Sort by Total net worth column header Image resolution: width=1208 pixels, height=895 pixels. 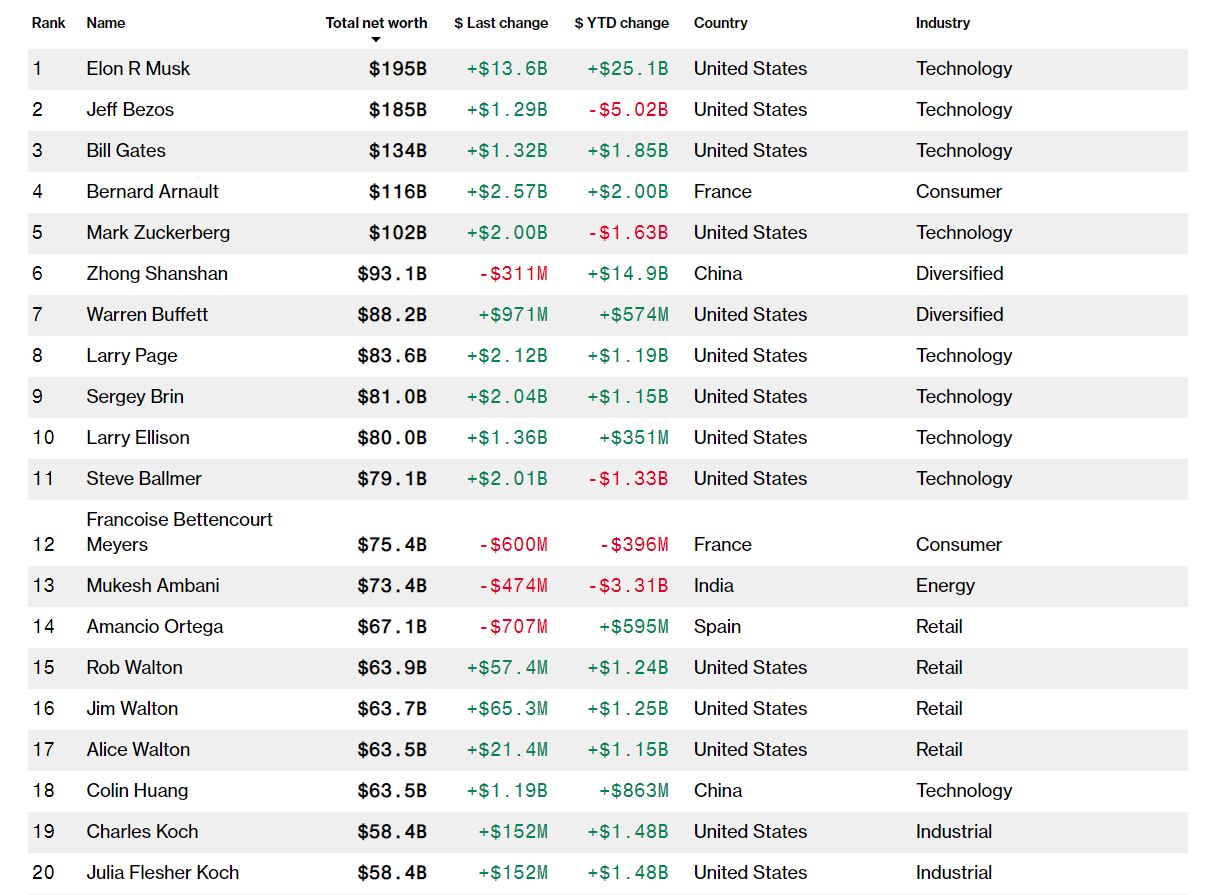376,22
